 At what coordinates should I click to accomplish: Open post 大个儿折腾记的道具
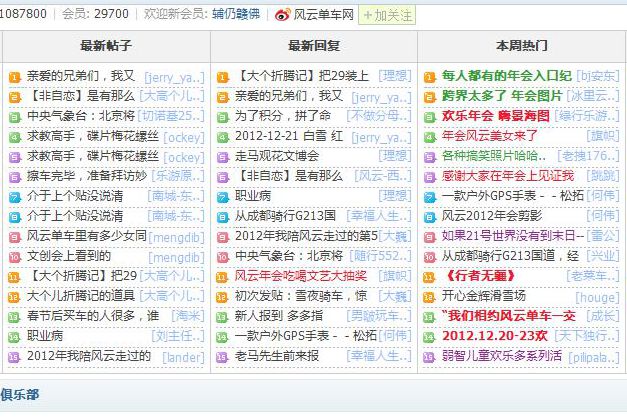(x=81, y=296)
